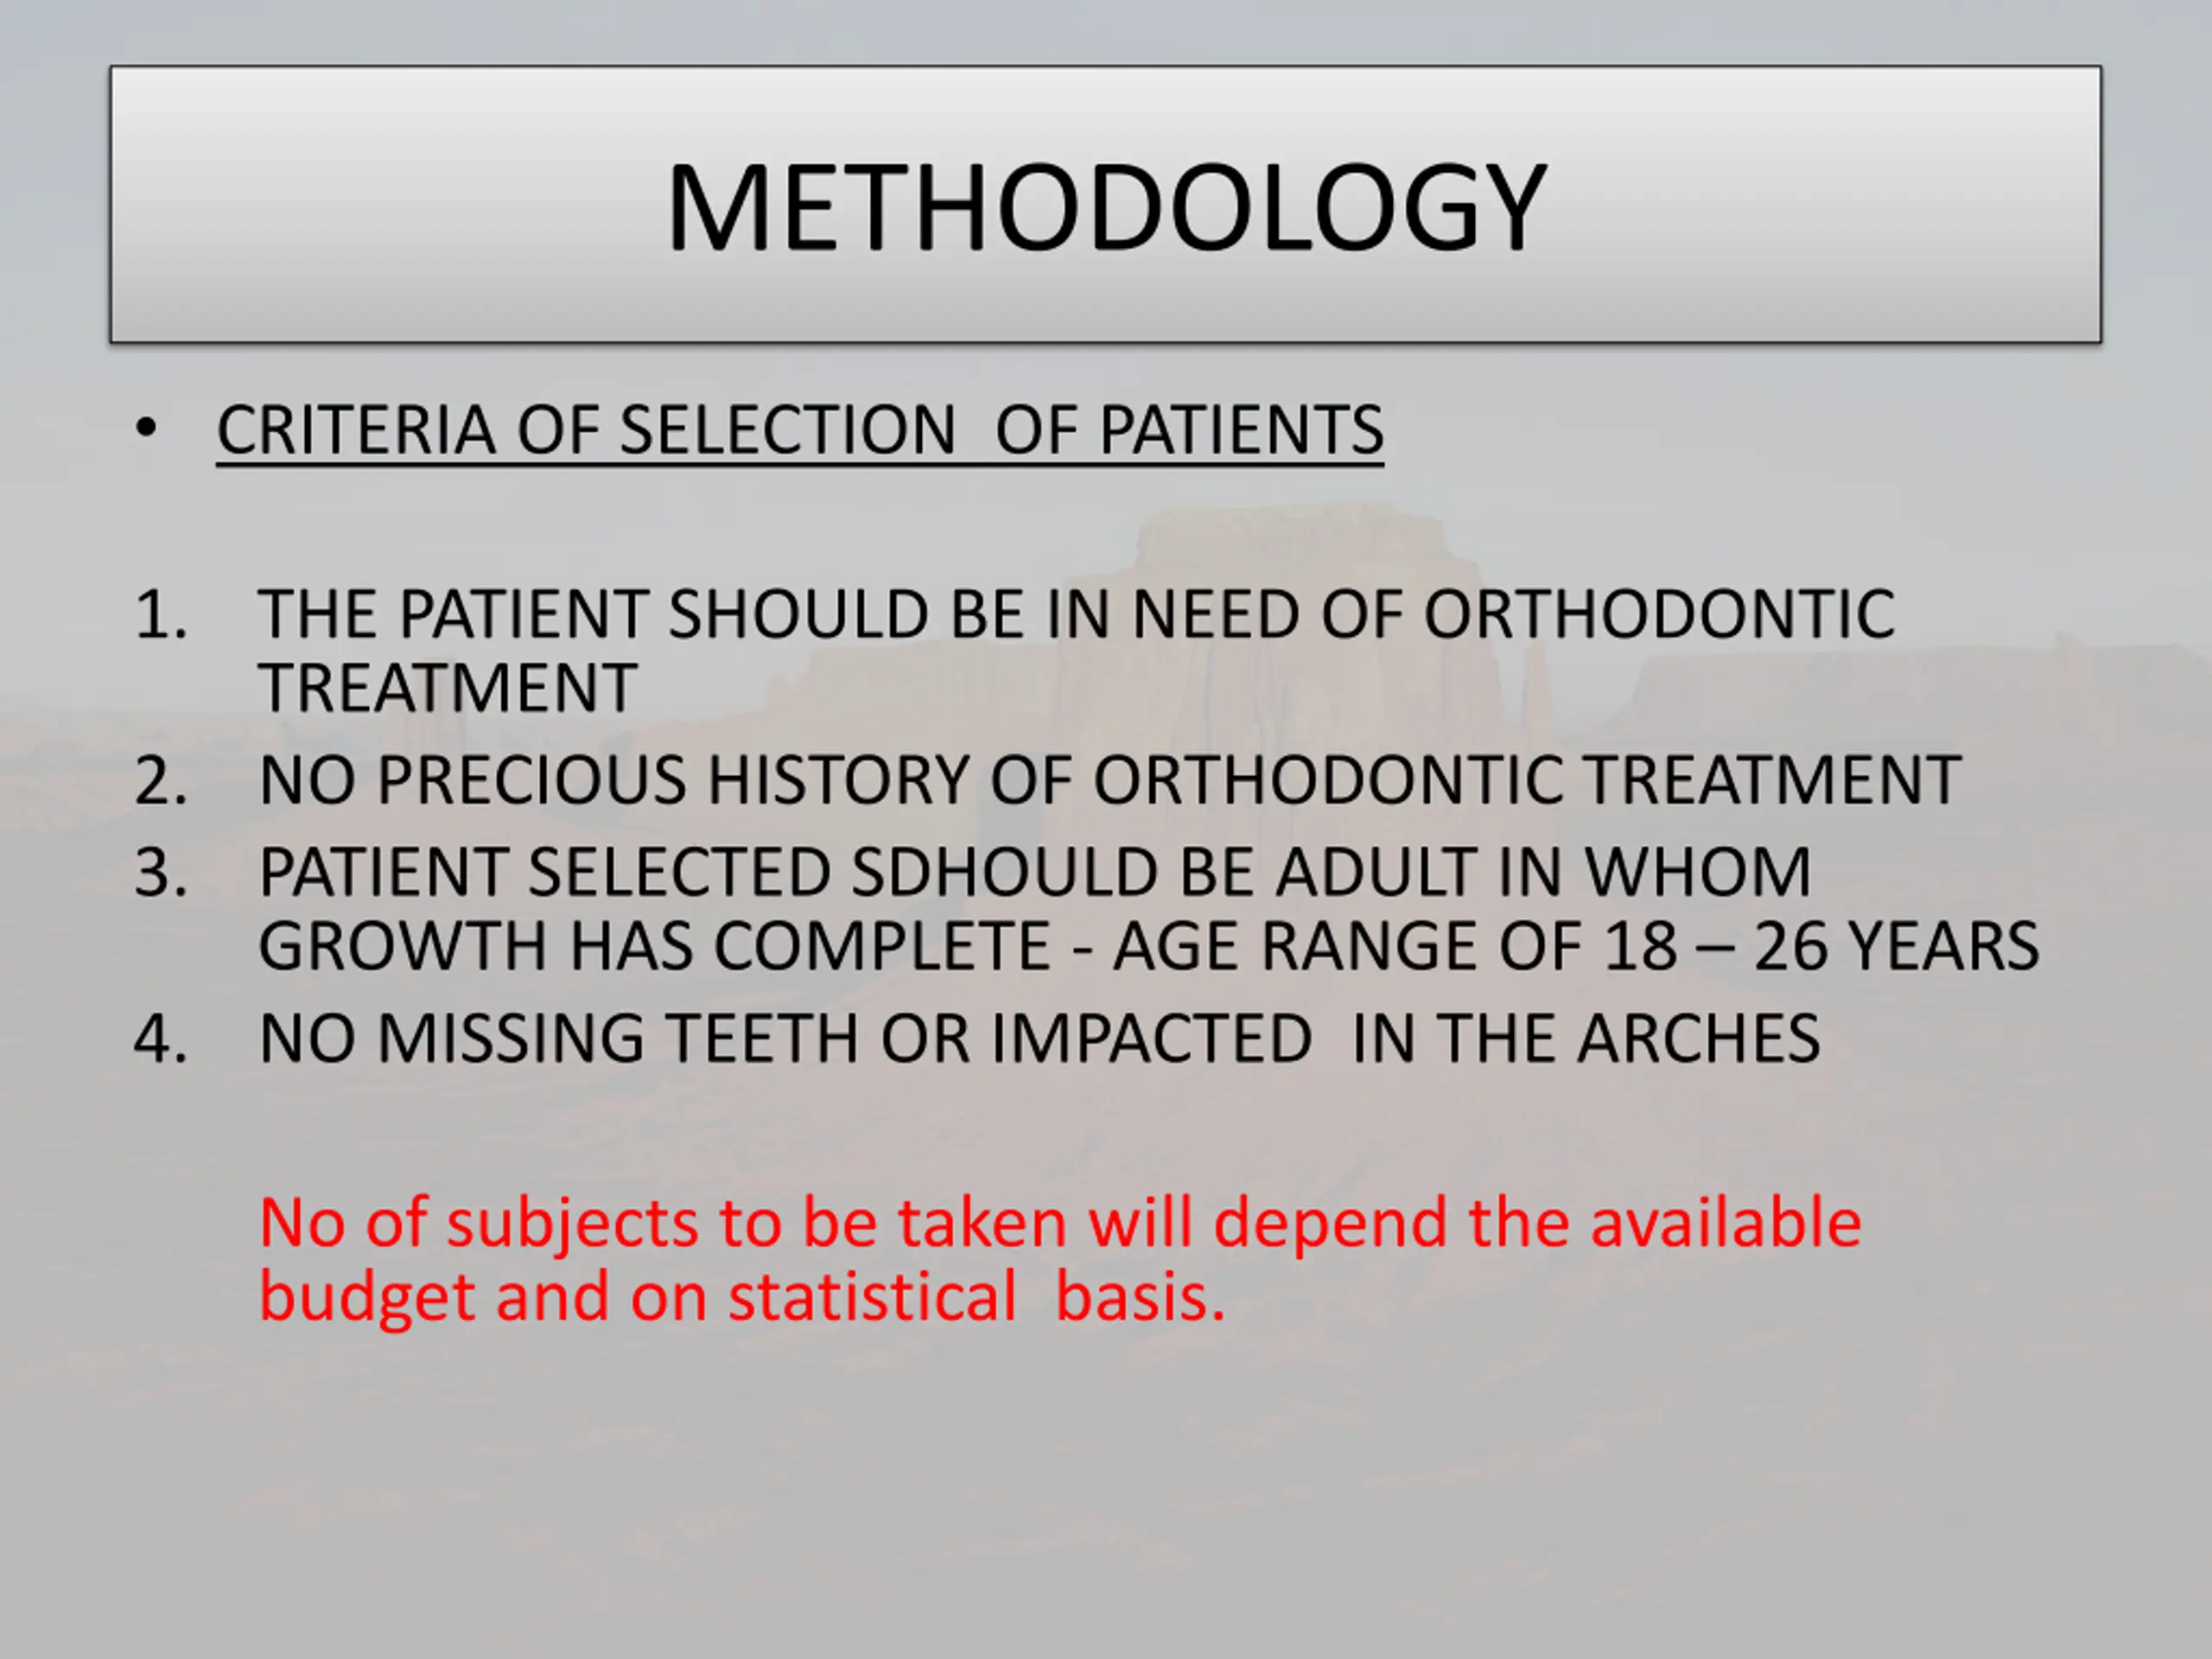Click the word TREATMENT on item one's second line
Viewport: 2212px width, 1659px height.
point(447,688)
